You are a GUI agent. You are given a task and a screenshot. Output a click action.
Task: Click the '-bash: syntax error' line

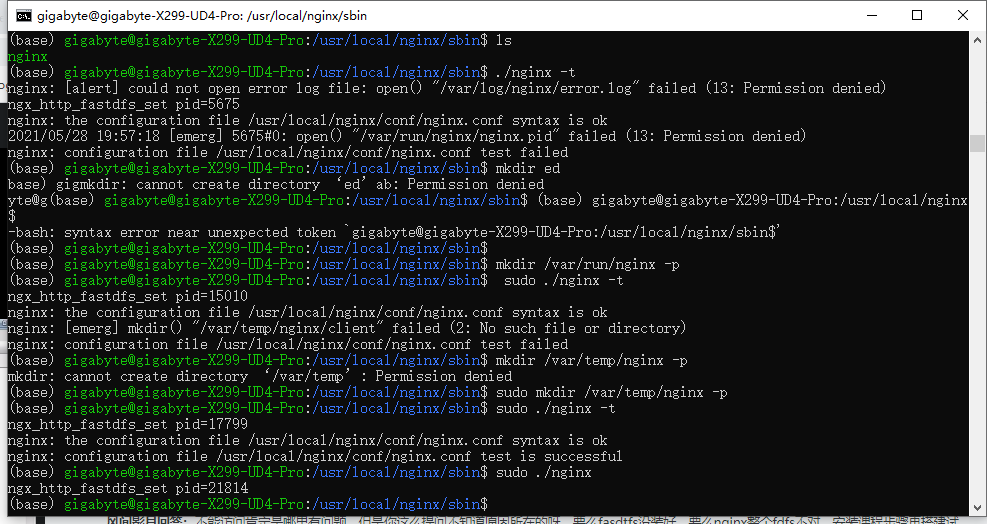pyautogui.click(x=394, y=232)
